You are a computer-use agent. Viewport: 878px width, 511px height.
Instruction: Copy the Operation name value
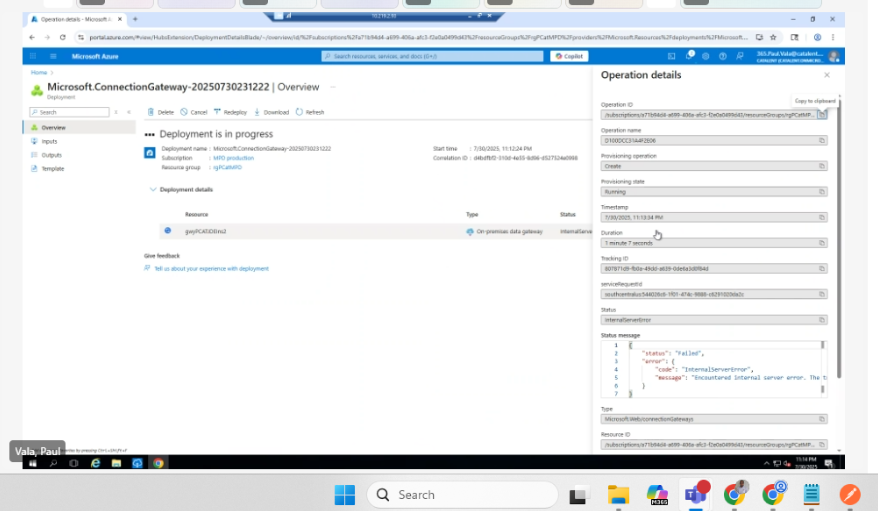(x=821, y=140)
